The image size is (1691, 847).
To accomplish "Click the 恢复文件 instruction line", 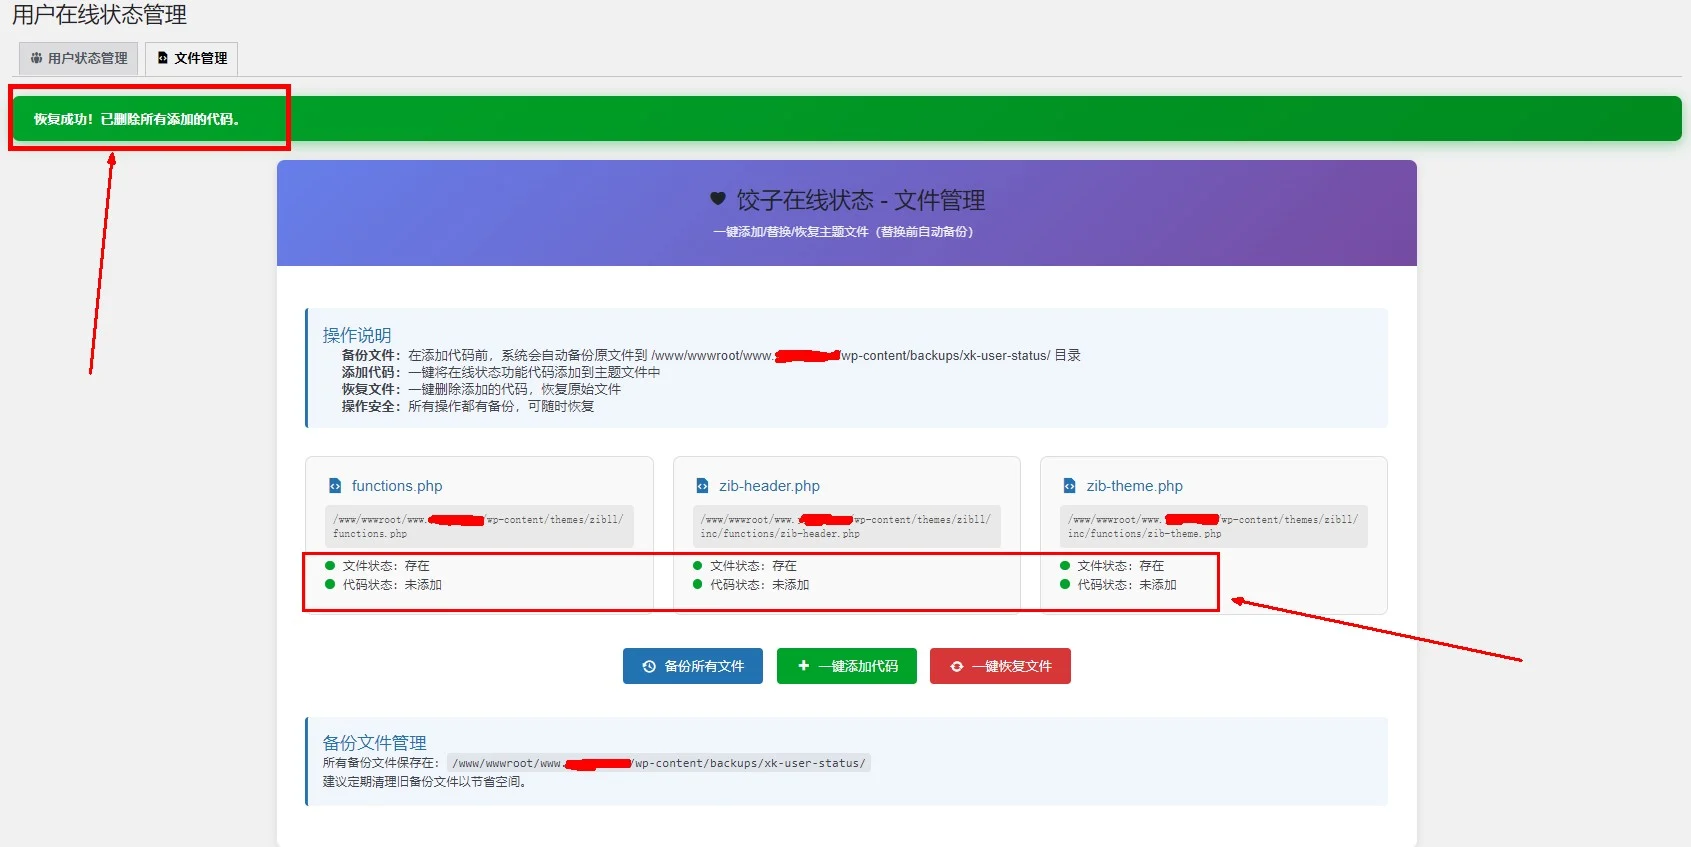I will coord(481,389).
